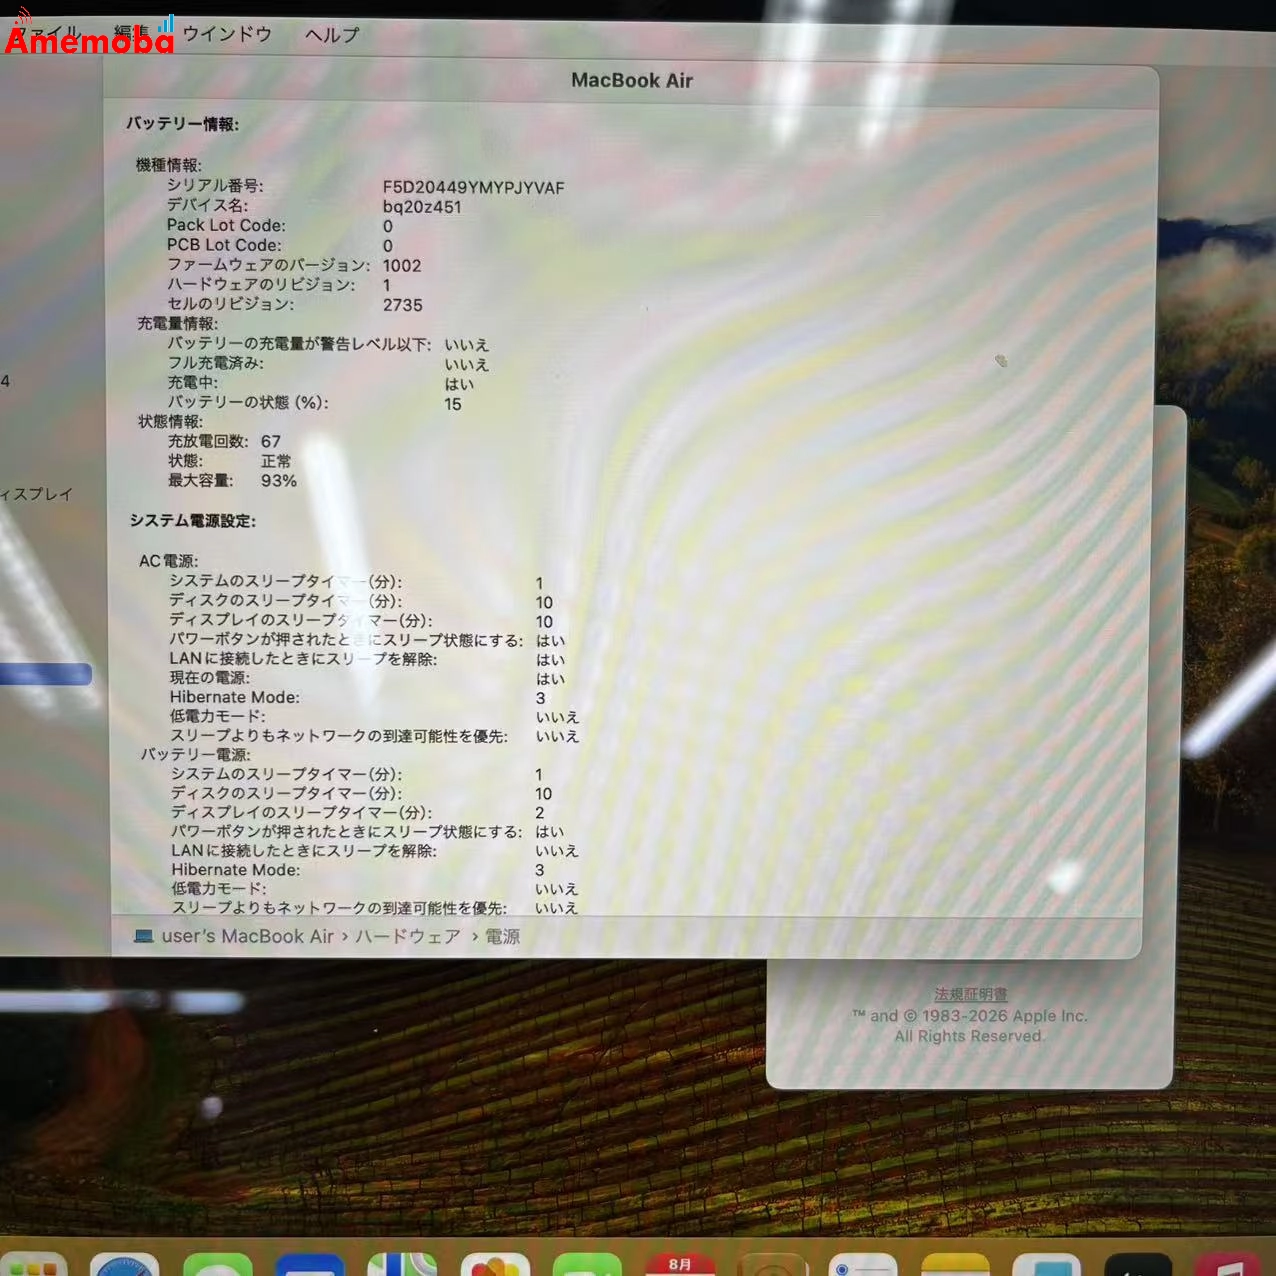The image size is (1276, 1276).
Task: Open 法規証明書 link in About window
Action: 970,994
